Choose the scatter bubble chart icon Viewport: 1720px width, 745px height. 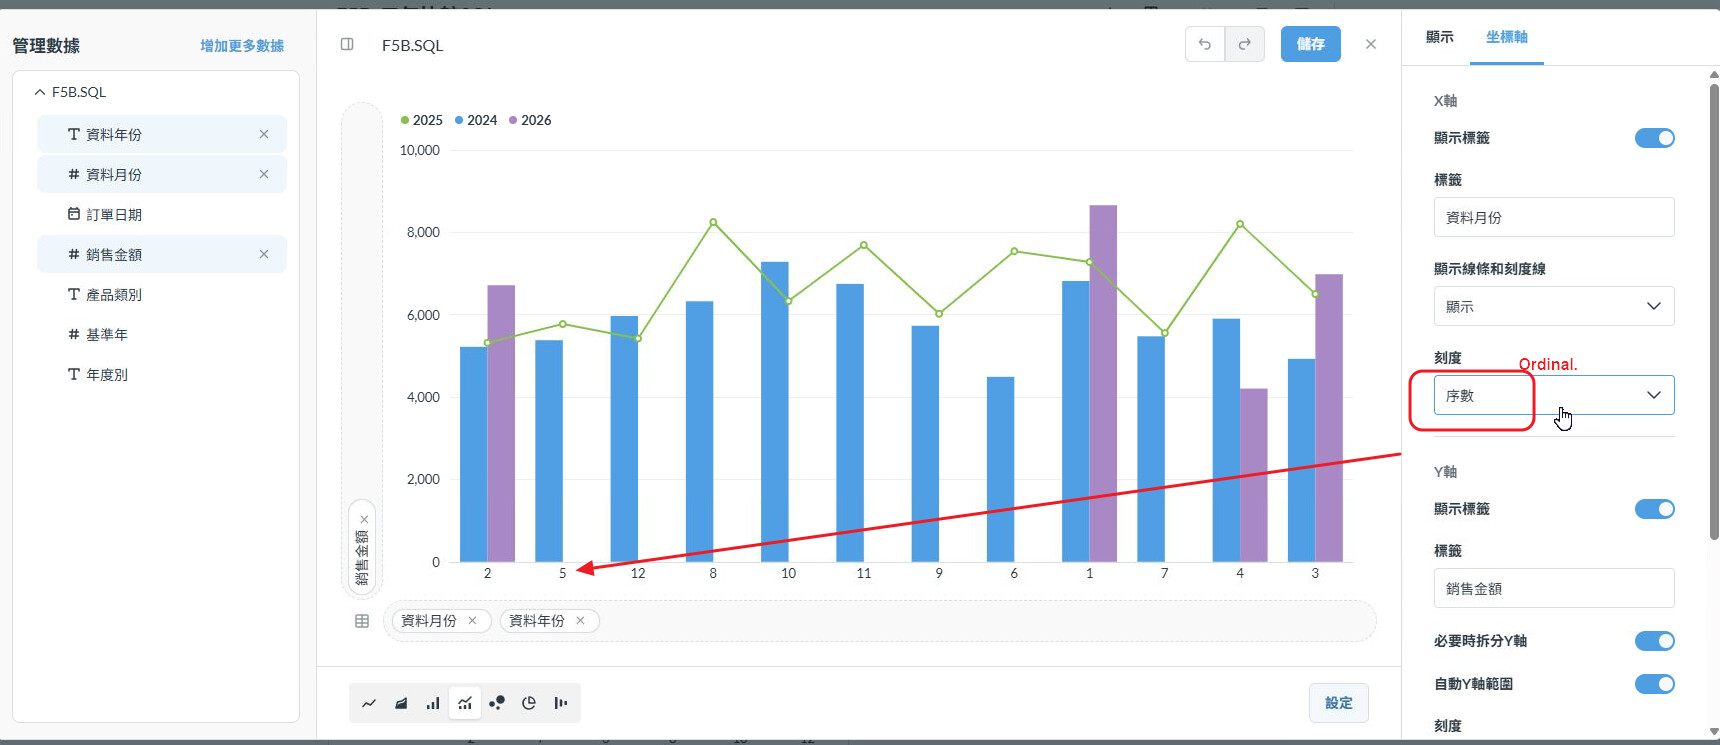click(497, 703)
